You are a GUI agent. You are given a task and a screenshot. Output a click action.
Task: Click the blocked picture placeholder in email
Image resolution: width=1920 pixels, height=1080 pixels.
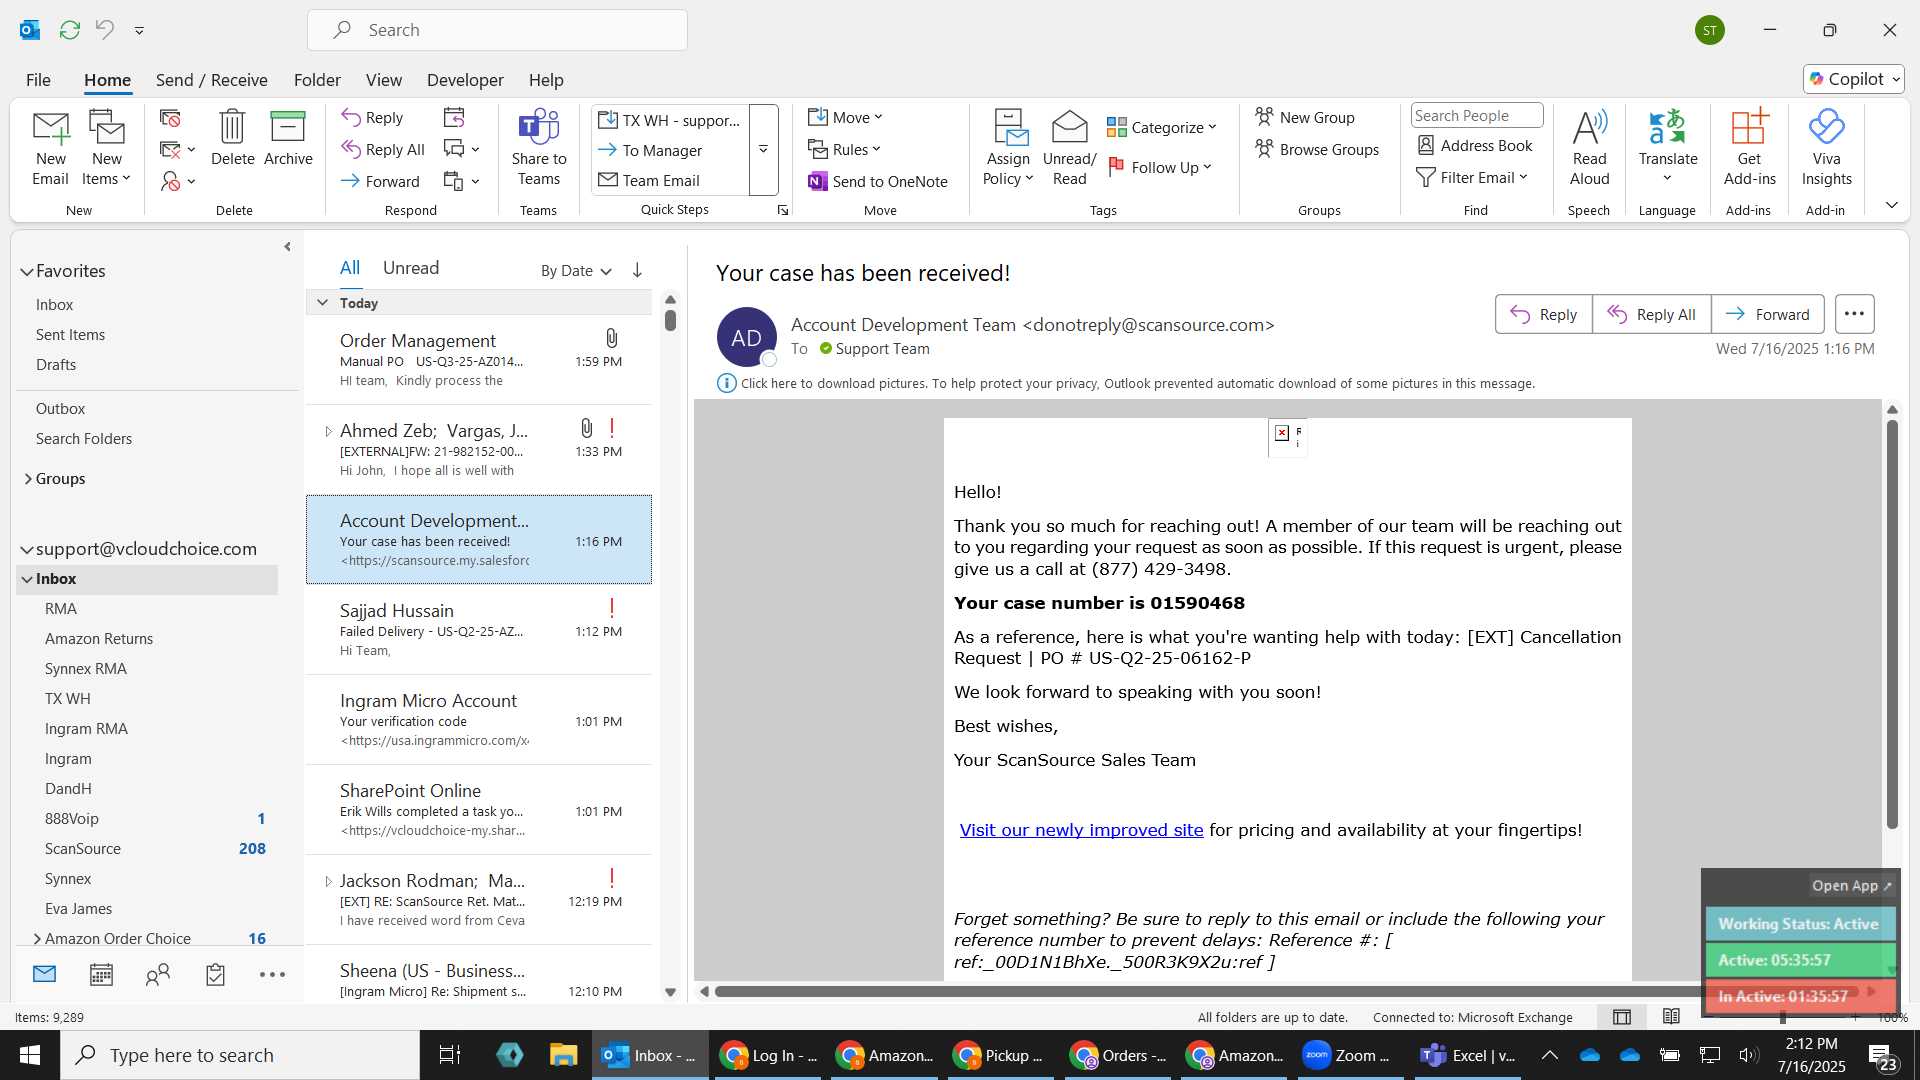pyautogui.click(x=1287, y=436)
